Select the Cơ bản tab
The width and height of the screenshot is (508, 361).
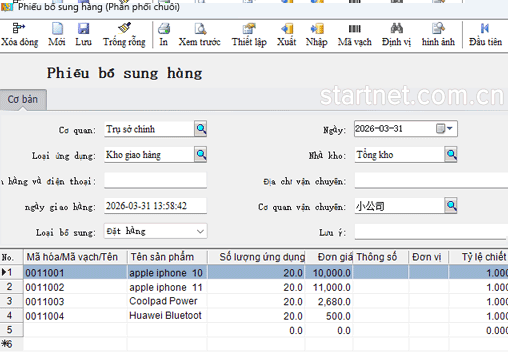23,99
